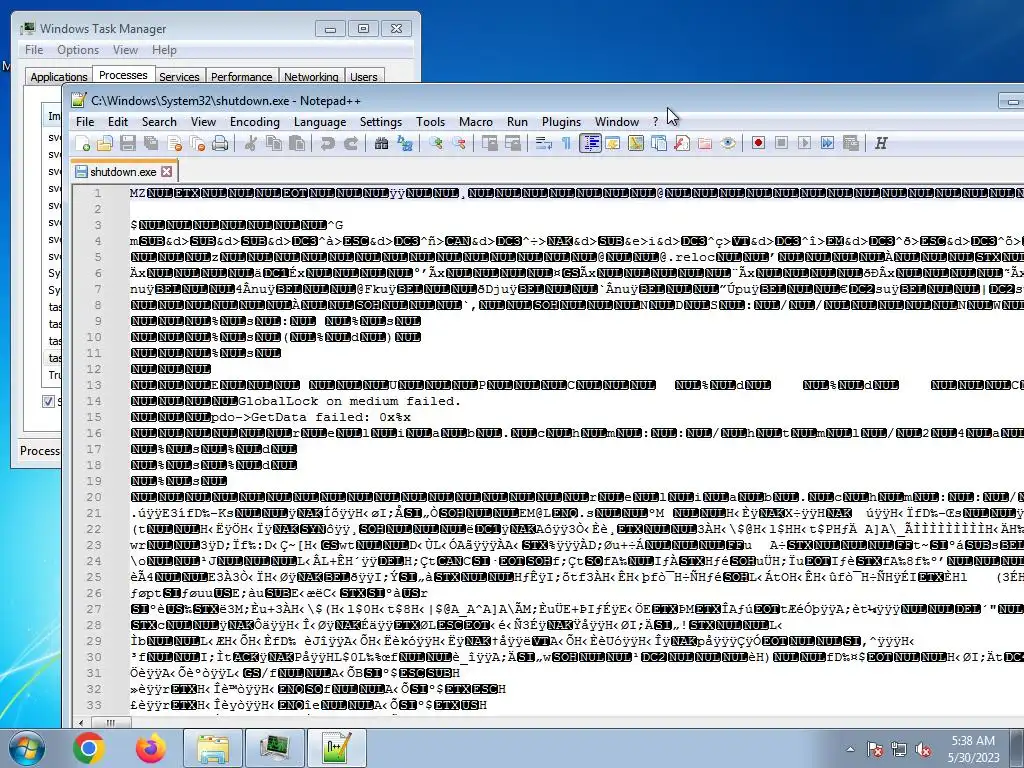Create a new file in Notepad++

82,144
